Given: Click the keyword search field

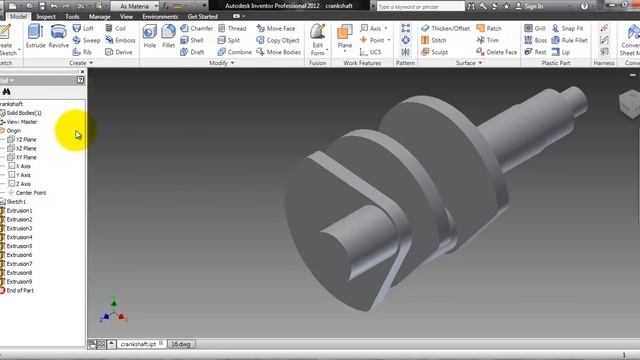Looking at the screenshot, I should click(420, 6).
